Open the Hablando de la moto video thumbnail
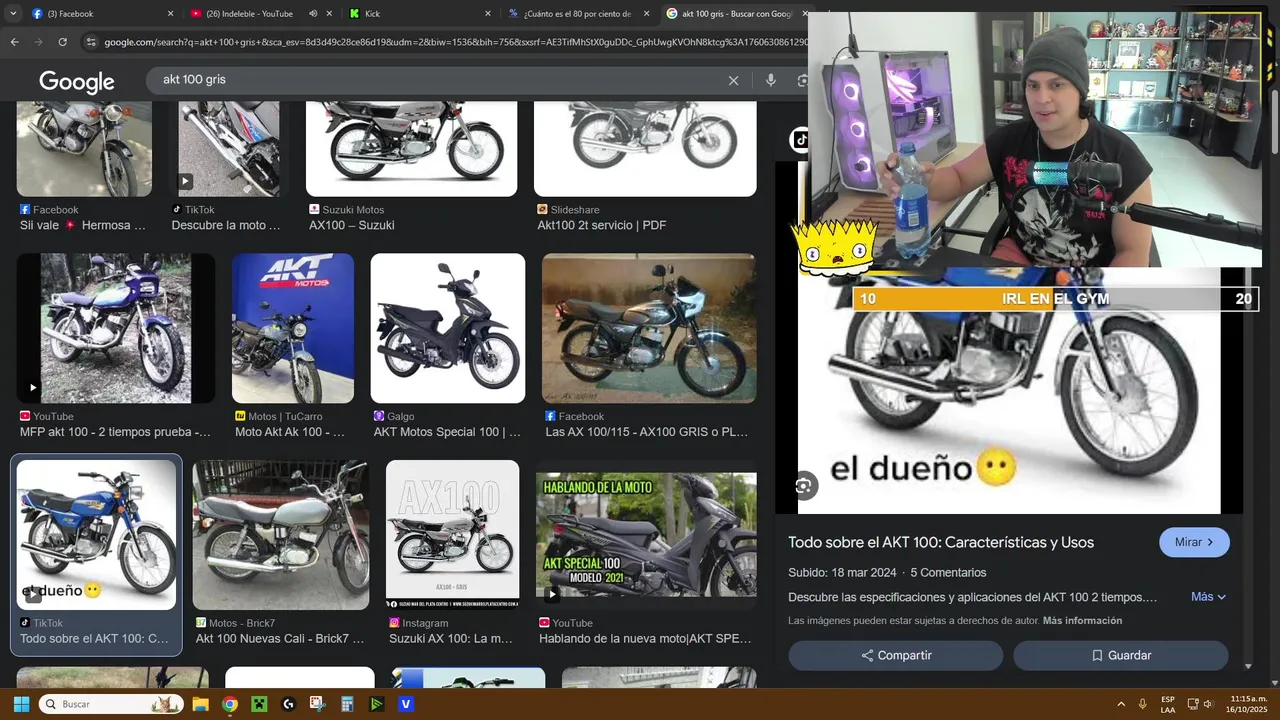This screenshot has width=1280, height=720. (646, 534)
